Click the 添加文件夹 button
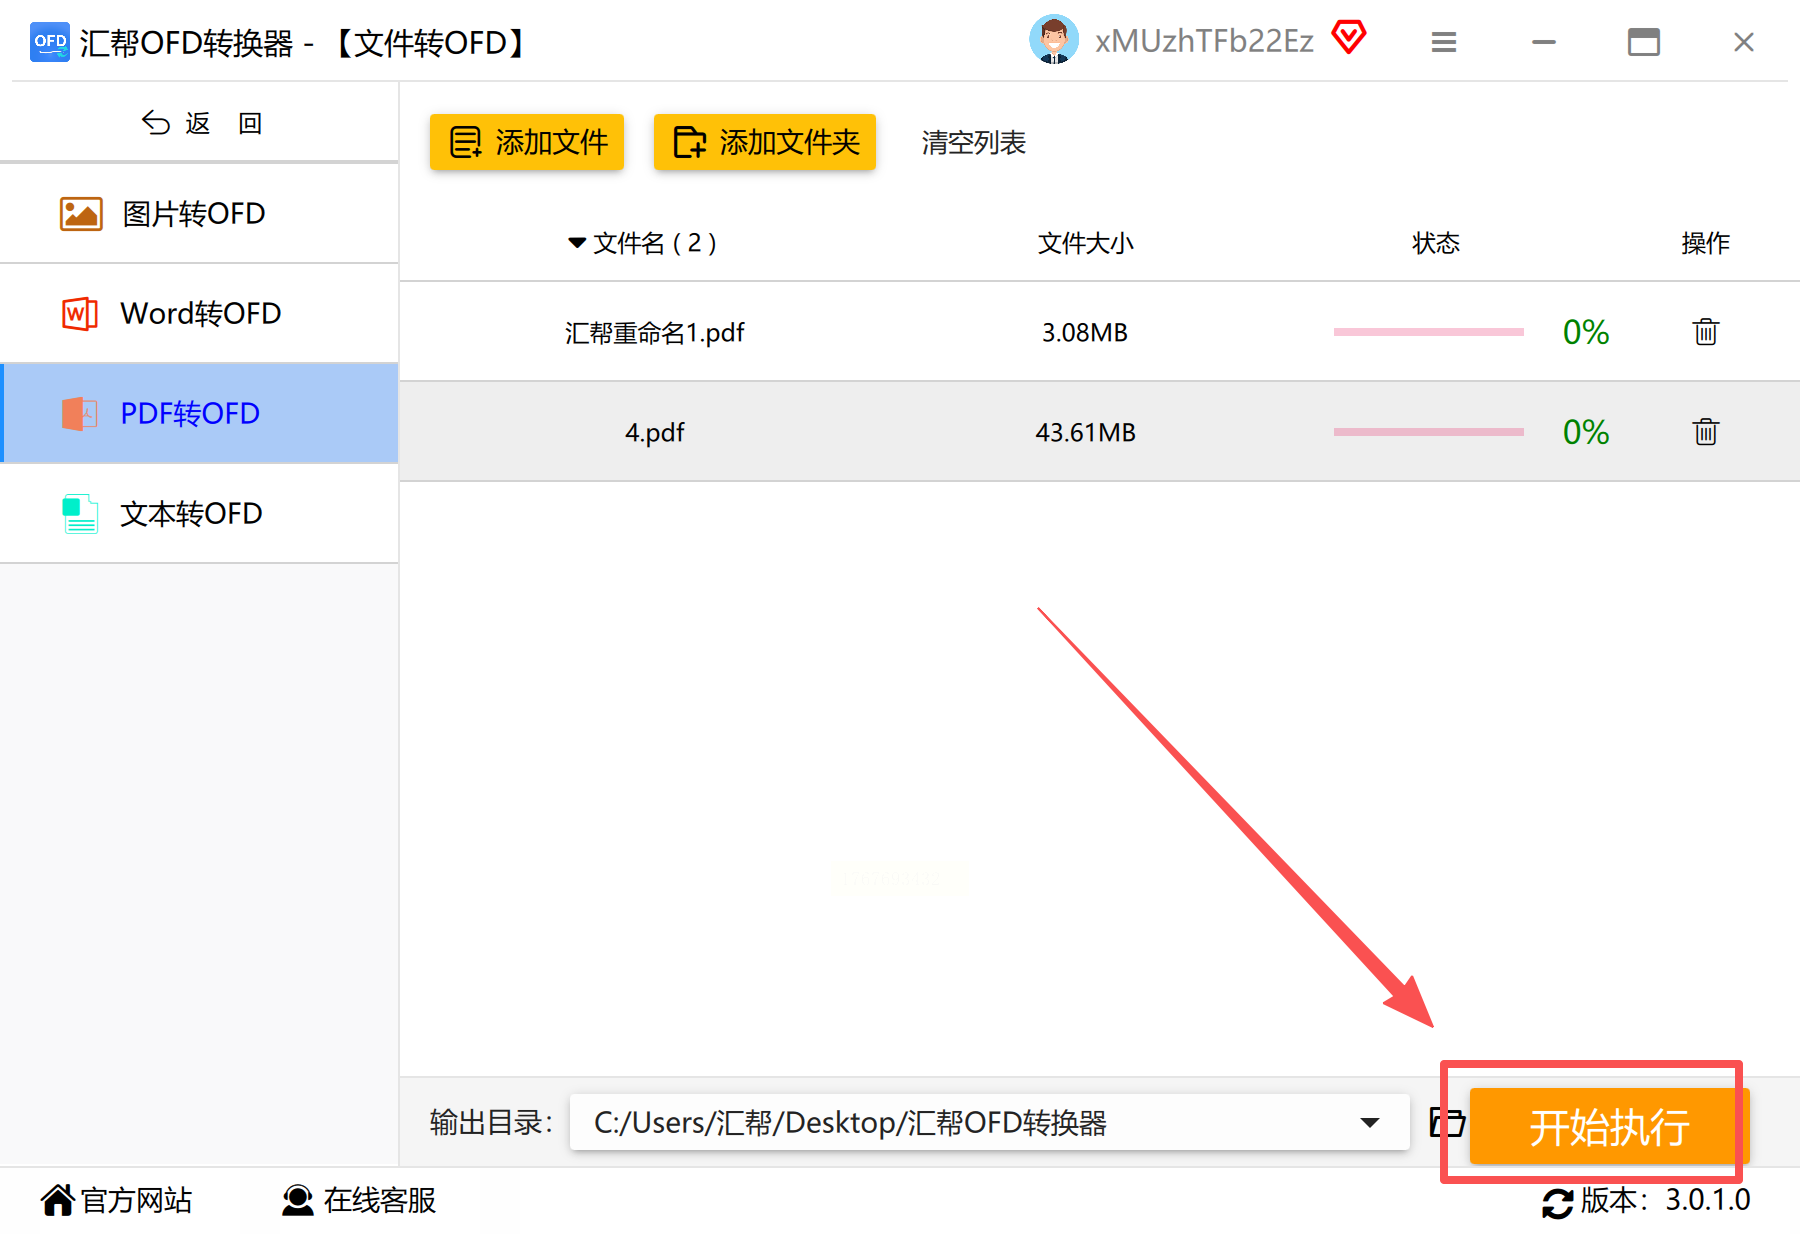Screen dimensions: 1800x1234 (x=765, y=142)
